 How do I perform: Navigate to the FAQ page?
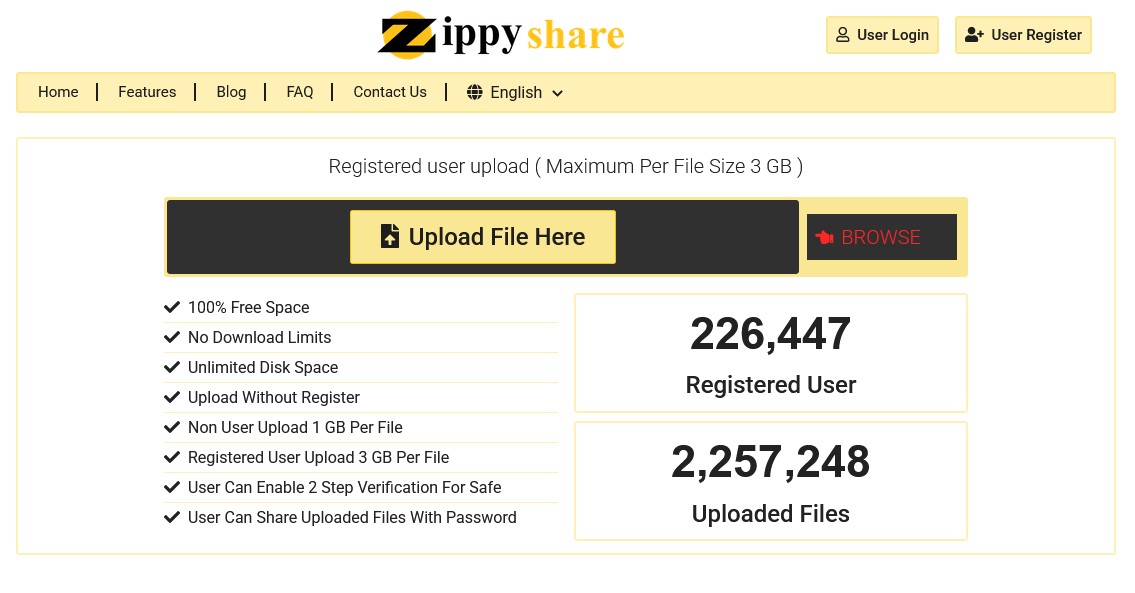(300, 92)
